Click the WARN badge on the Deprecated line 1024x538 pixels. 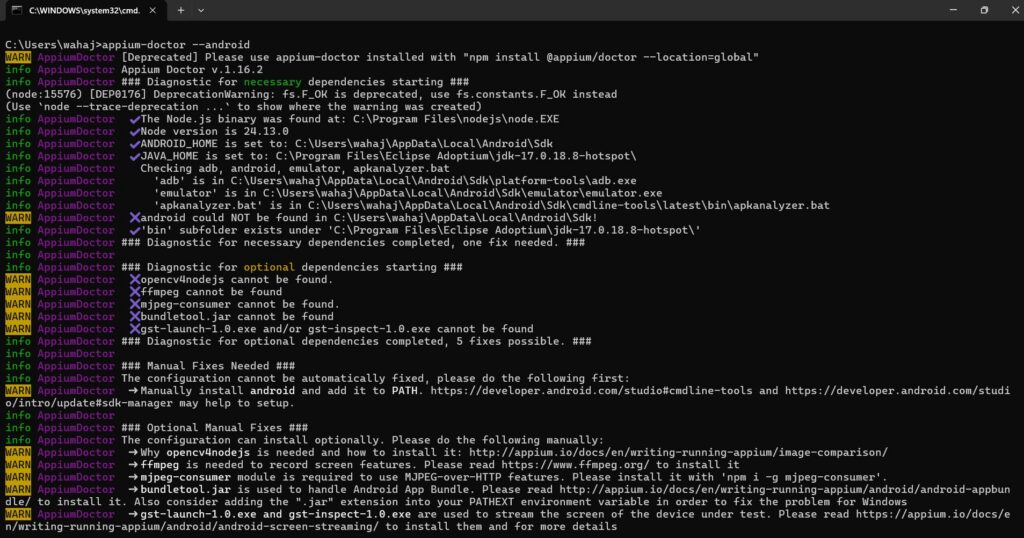17,58
